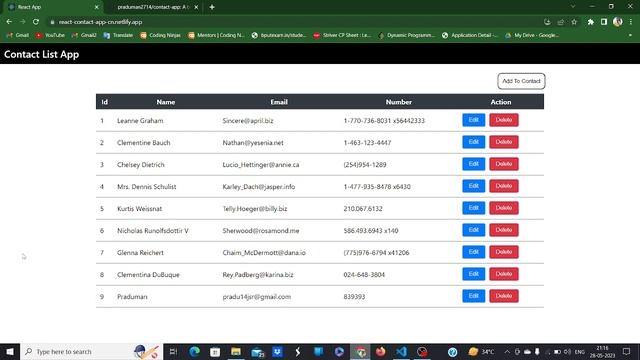Viewport: 640px width, 360px height.
Task: Edit the Mrs. Dennis Schulist contact
Action: tap(473, 186)
